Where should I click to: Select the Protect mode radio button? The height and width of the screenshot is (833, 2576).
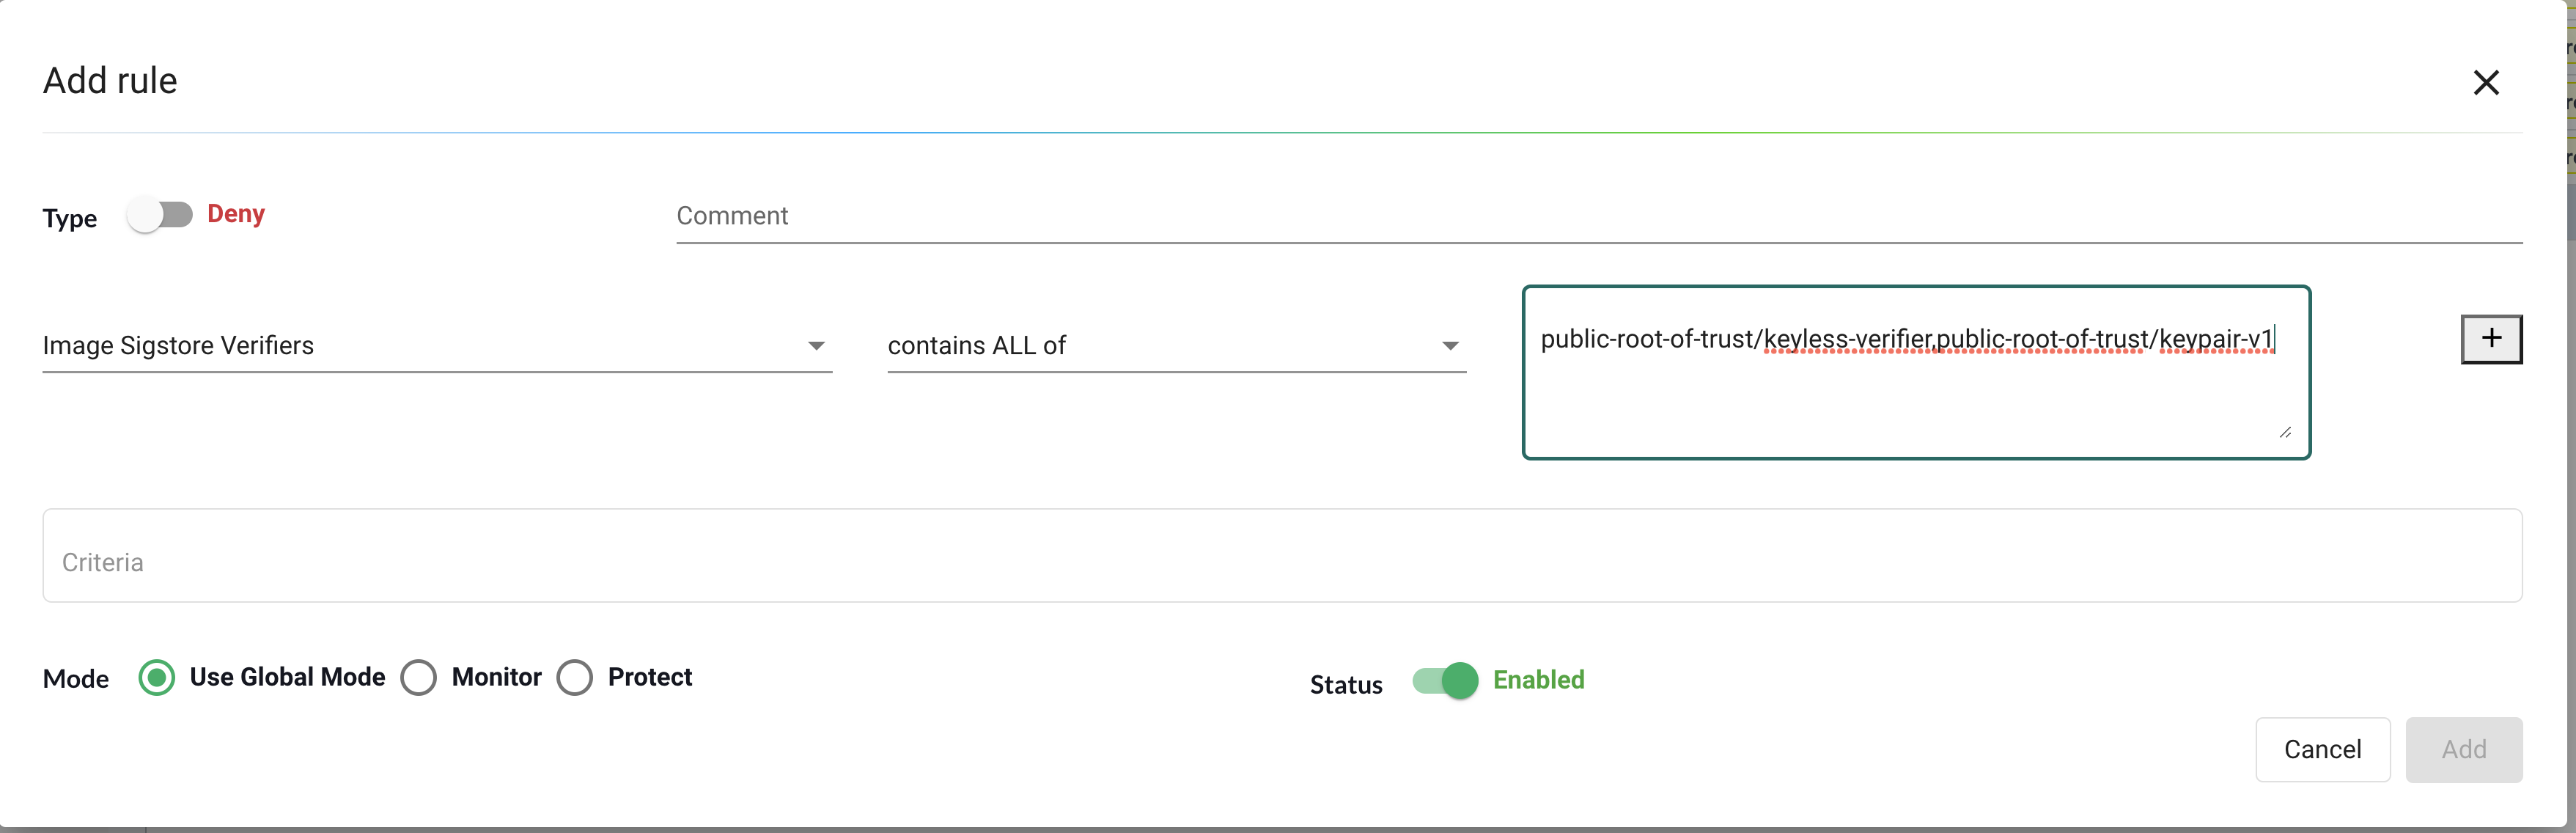coord(575,678)
